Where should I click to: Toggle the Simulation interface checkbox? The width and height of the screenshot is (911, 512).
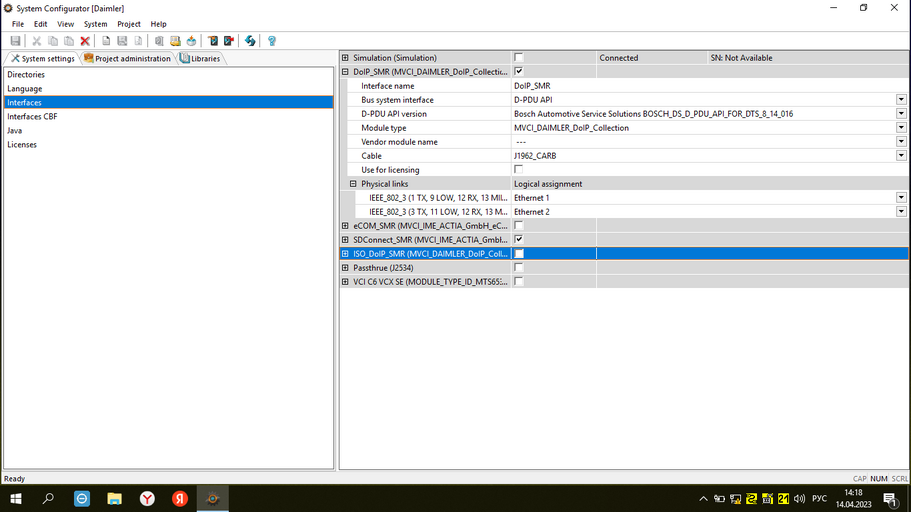coord(519,58)
